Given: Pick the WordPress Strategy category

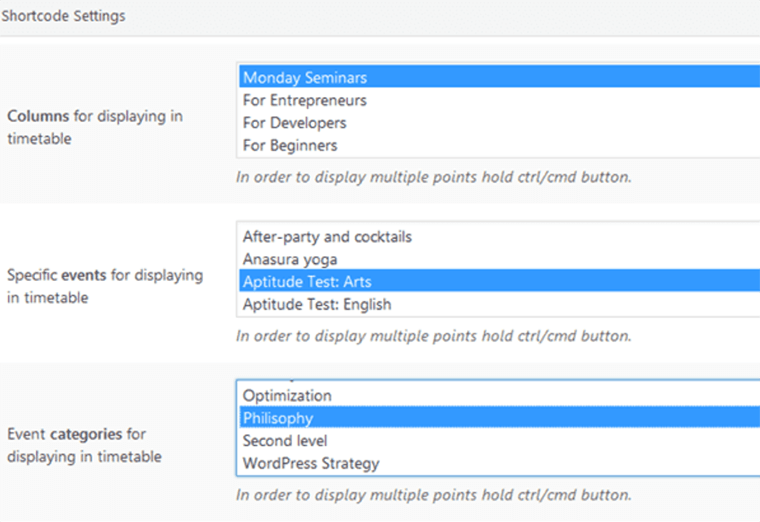Looking at the screenshot, I should pos(311,463).
